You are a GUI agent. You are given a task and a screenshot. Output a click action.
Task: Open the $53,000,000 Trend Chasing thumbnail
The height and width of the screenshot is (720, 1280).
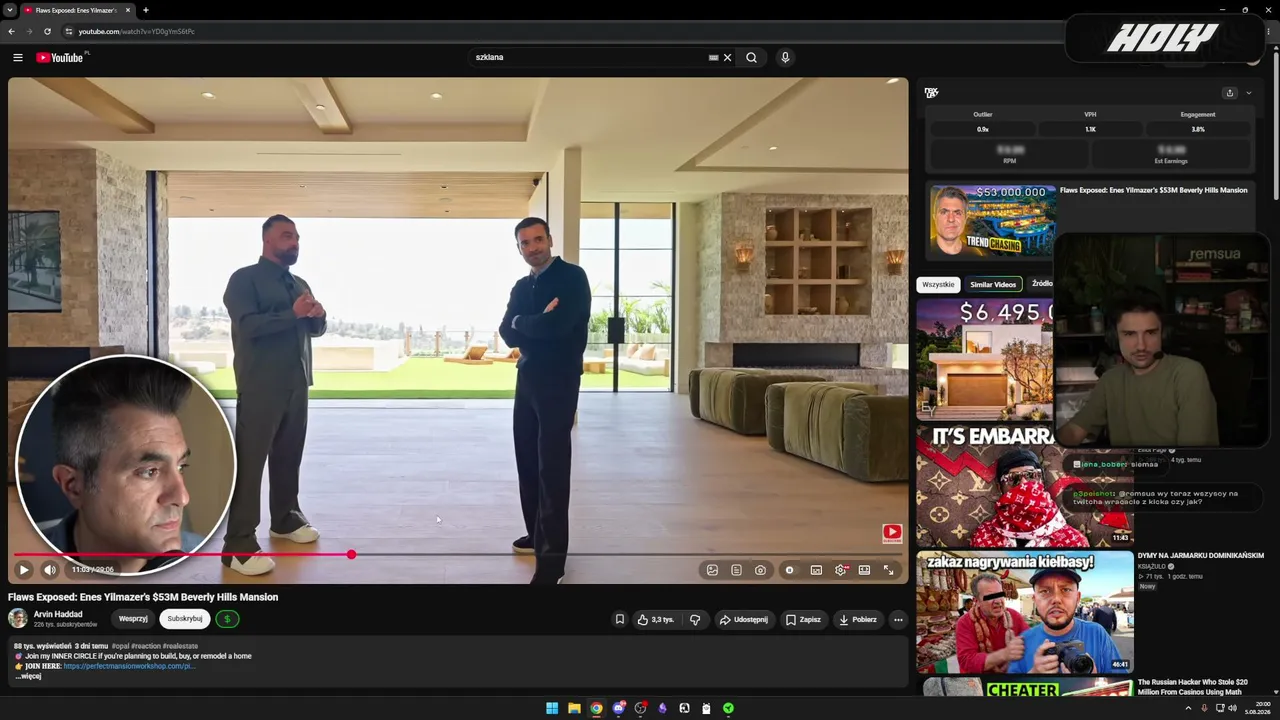[992, 220]
